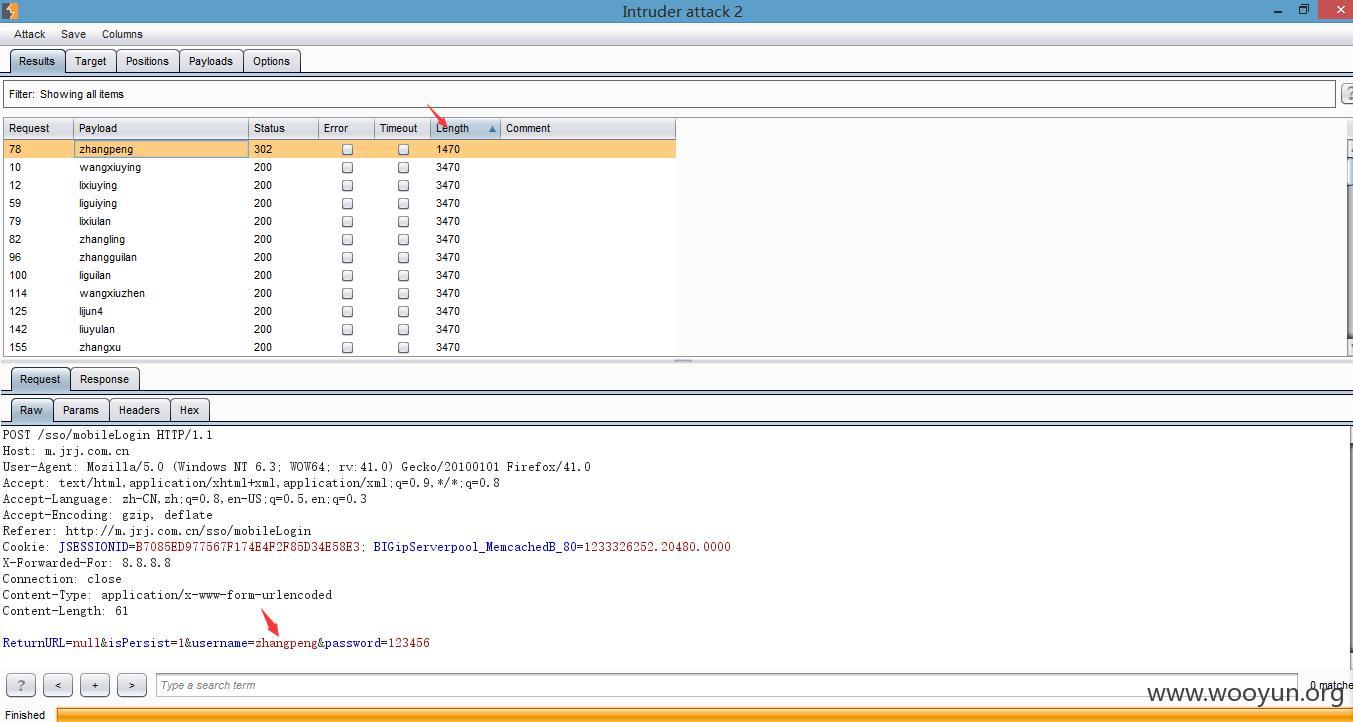Click the request body line ReturnURL

point(216,643)
